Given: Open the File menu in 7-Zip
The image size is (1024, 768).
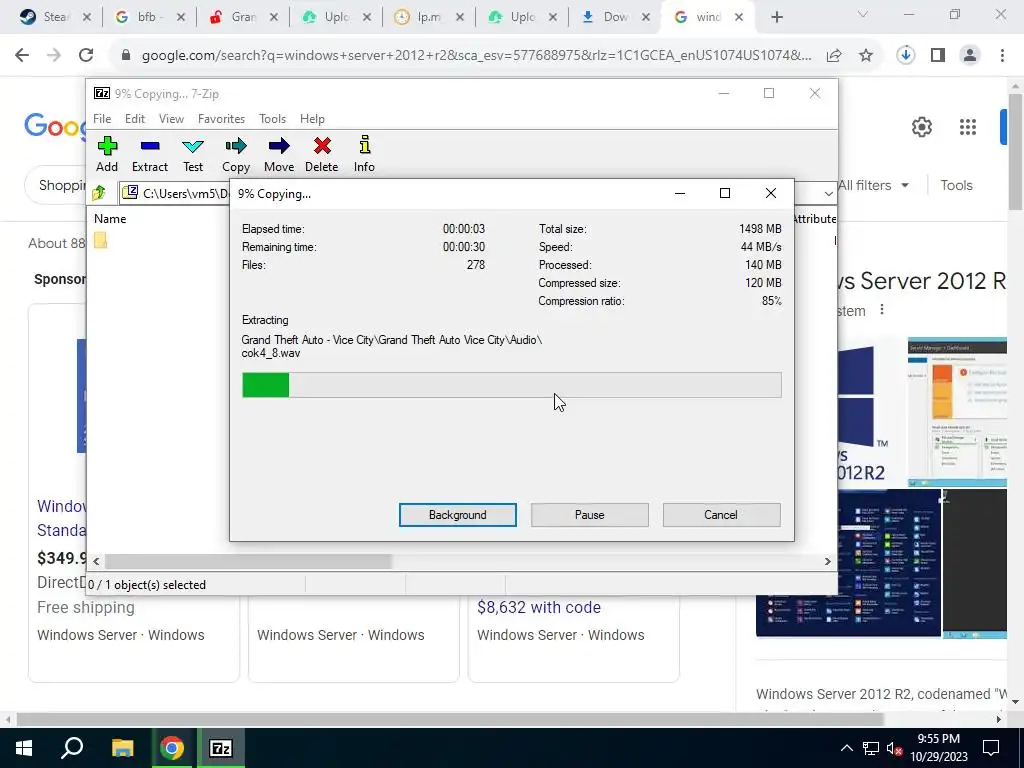Looking at the screenshot, I should (x=102, y=119).
